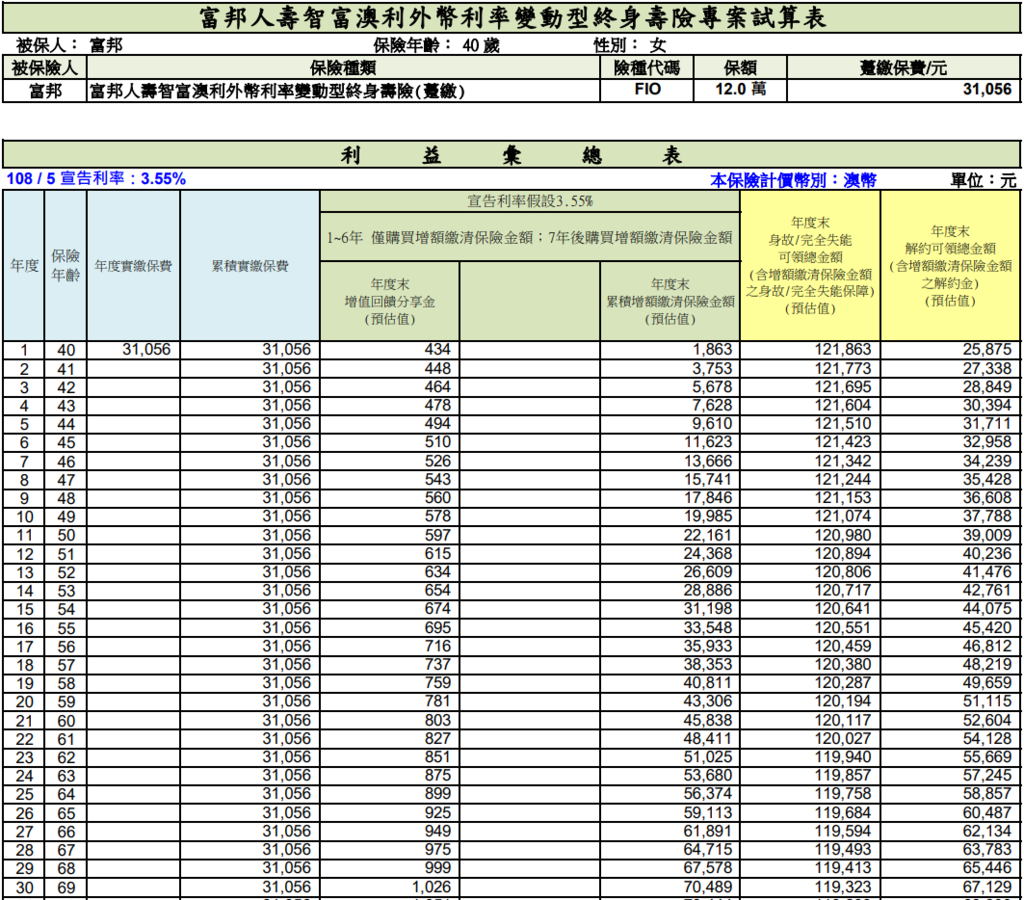
Task: Click the insurance age value 40 歲
Action: [481, 45]
